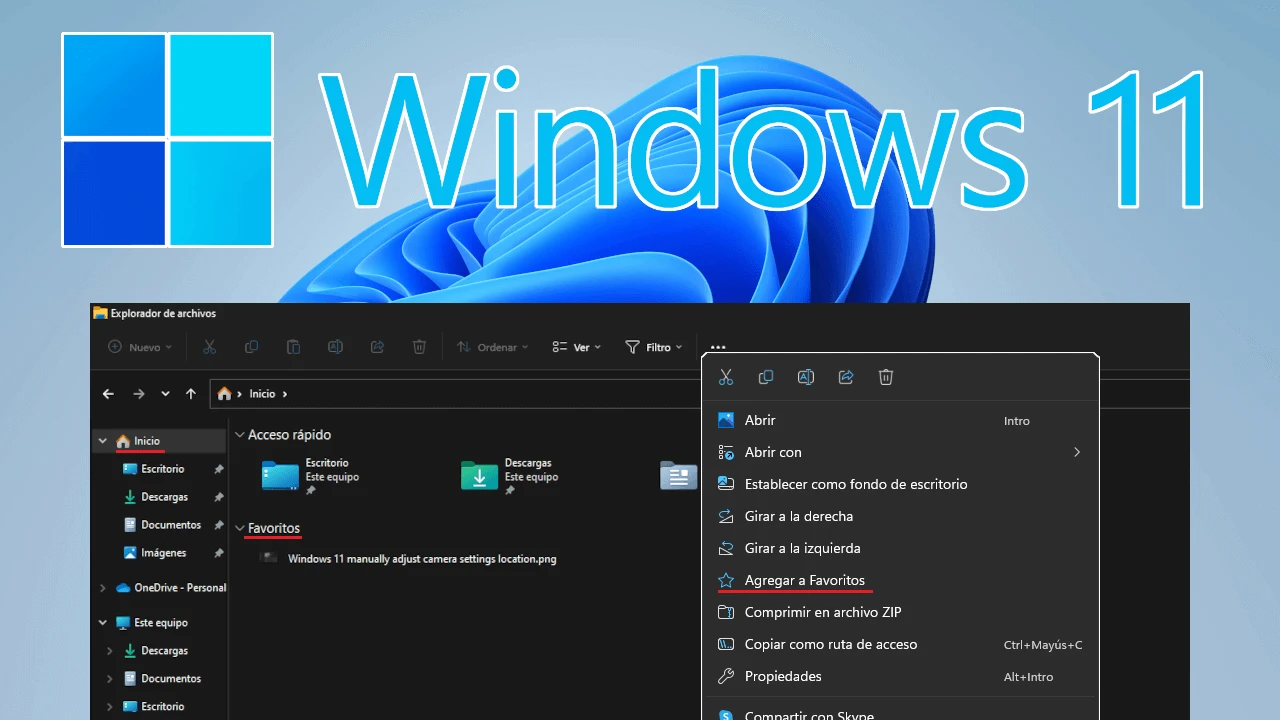Click the Share icon in context menu

click(846, 377)
